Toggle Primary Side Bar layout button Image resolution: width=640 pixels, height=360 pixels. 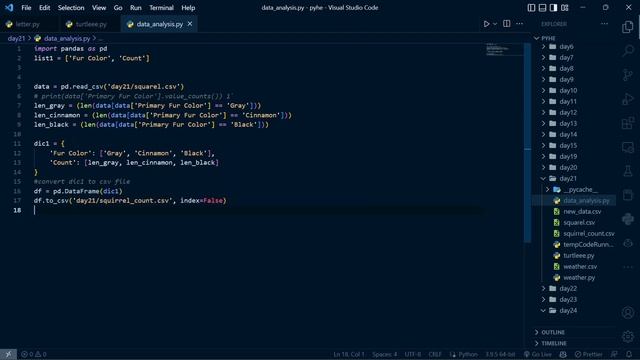[x=531, y=8]
